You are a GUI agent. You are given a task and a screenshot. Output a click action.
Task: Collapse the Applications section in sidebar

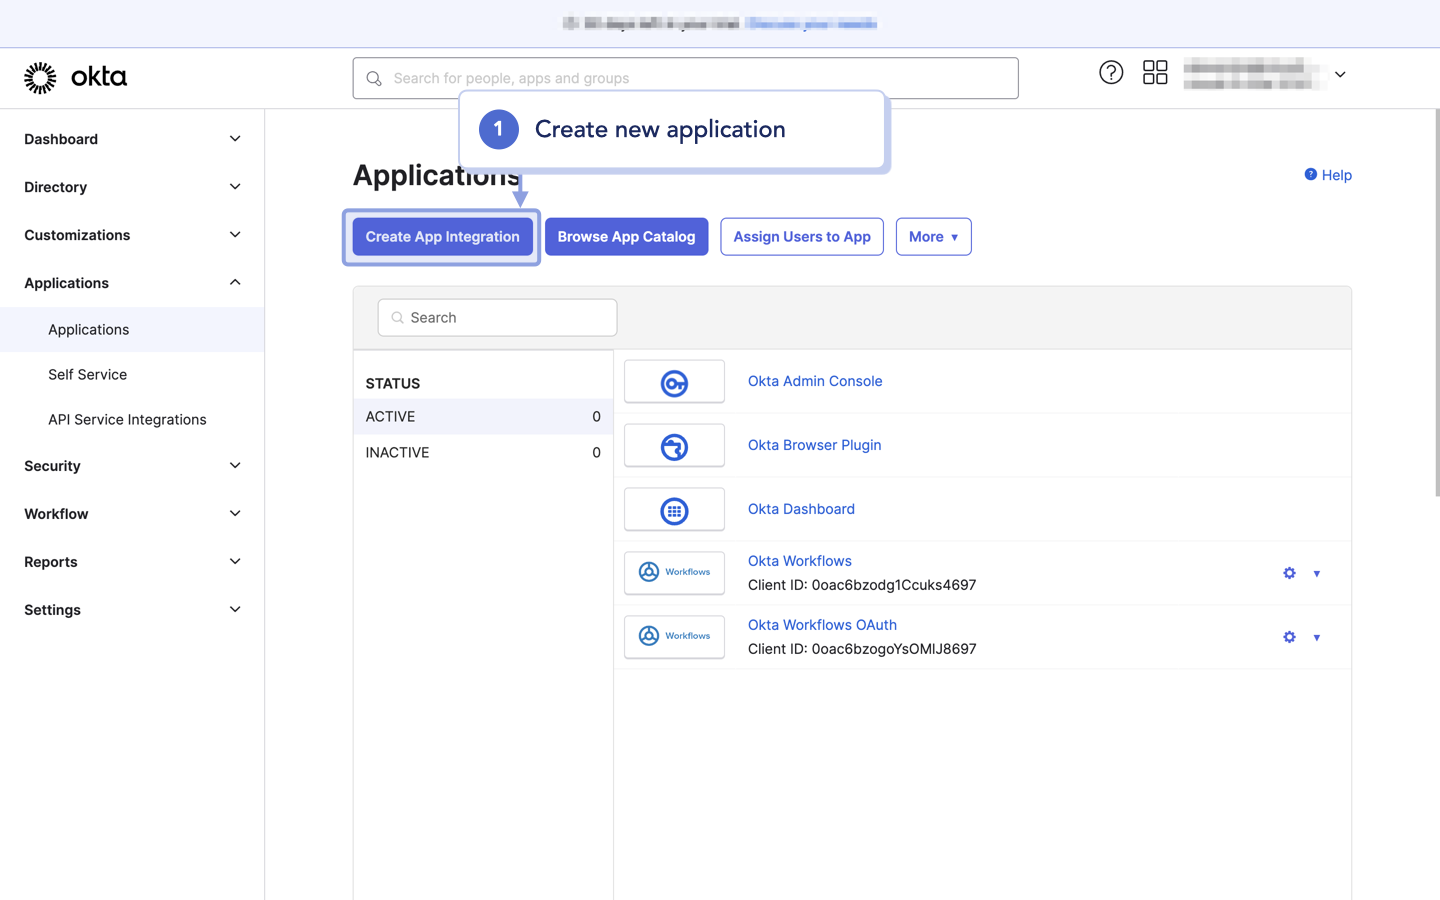tap(130, 282)
